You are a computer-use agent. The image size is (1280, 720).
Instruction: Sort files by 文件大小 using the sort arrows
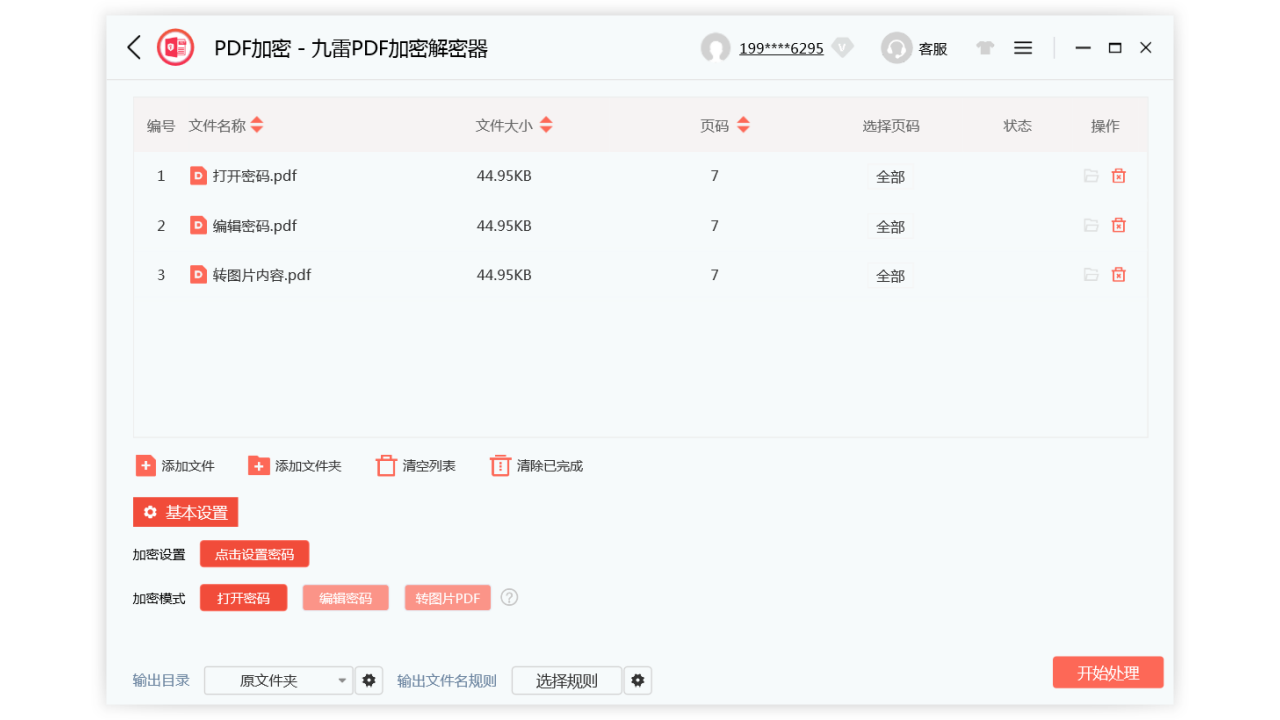[x=546, y=125]
